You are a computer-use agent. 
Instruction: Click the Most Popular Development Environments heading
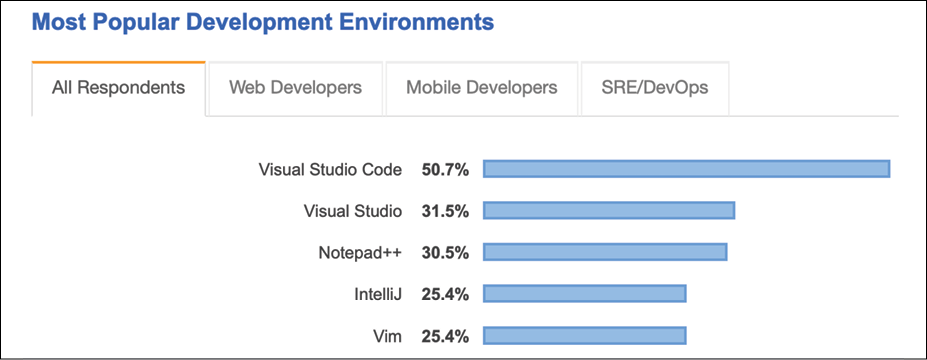pos(262,22)
